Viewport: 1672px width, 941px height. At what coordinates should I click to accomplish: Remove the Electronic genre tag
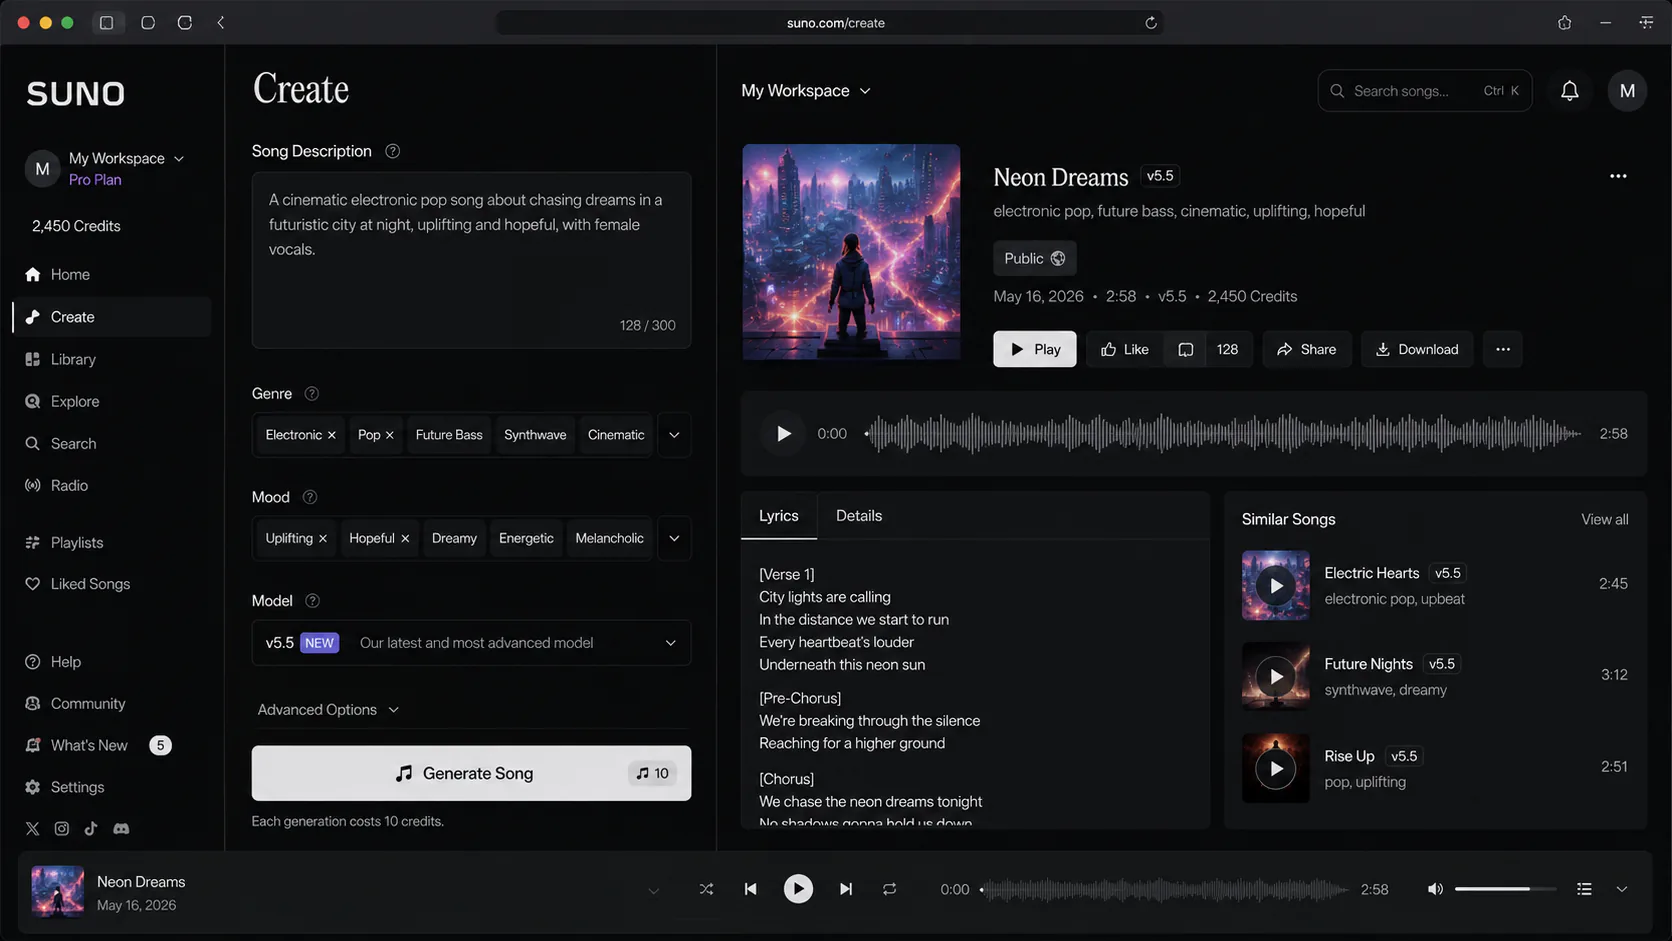332,435
